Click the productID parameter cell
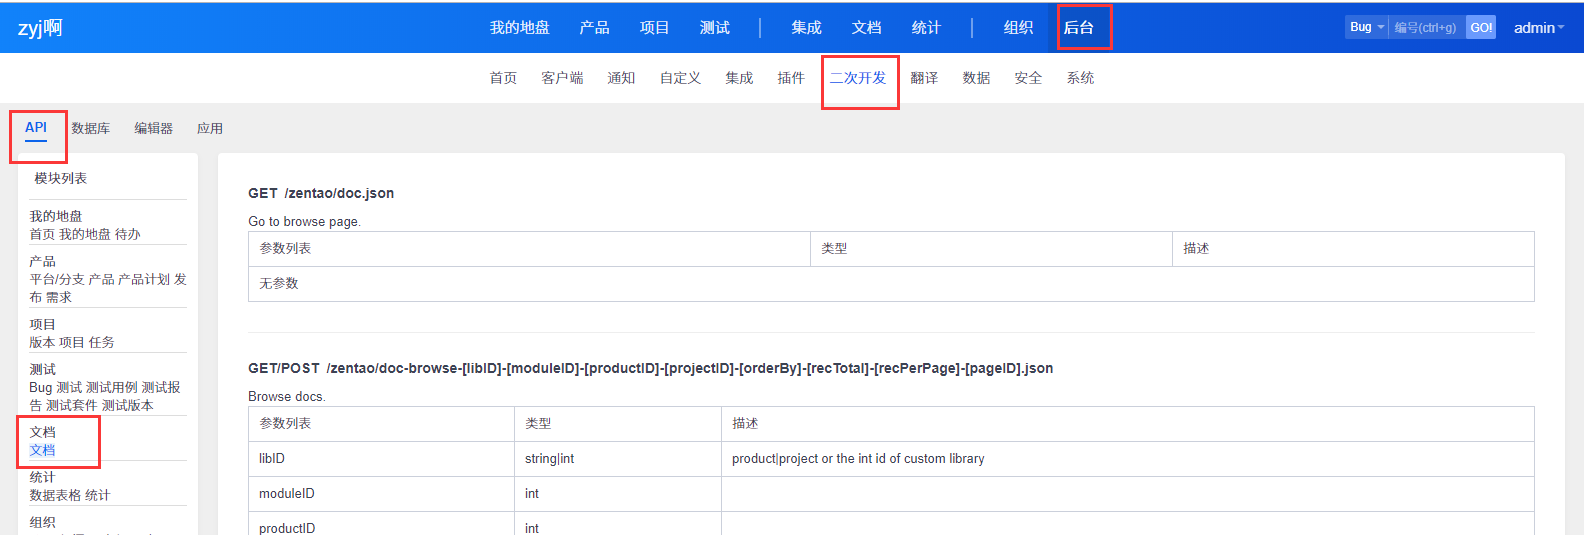Image resolution: width=1584 pixels, height=535 pixels. [x=381, y=524]
